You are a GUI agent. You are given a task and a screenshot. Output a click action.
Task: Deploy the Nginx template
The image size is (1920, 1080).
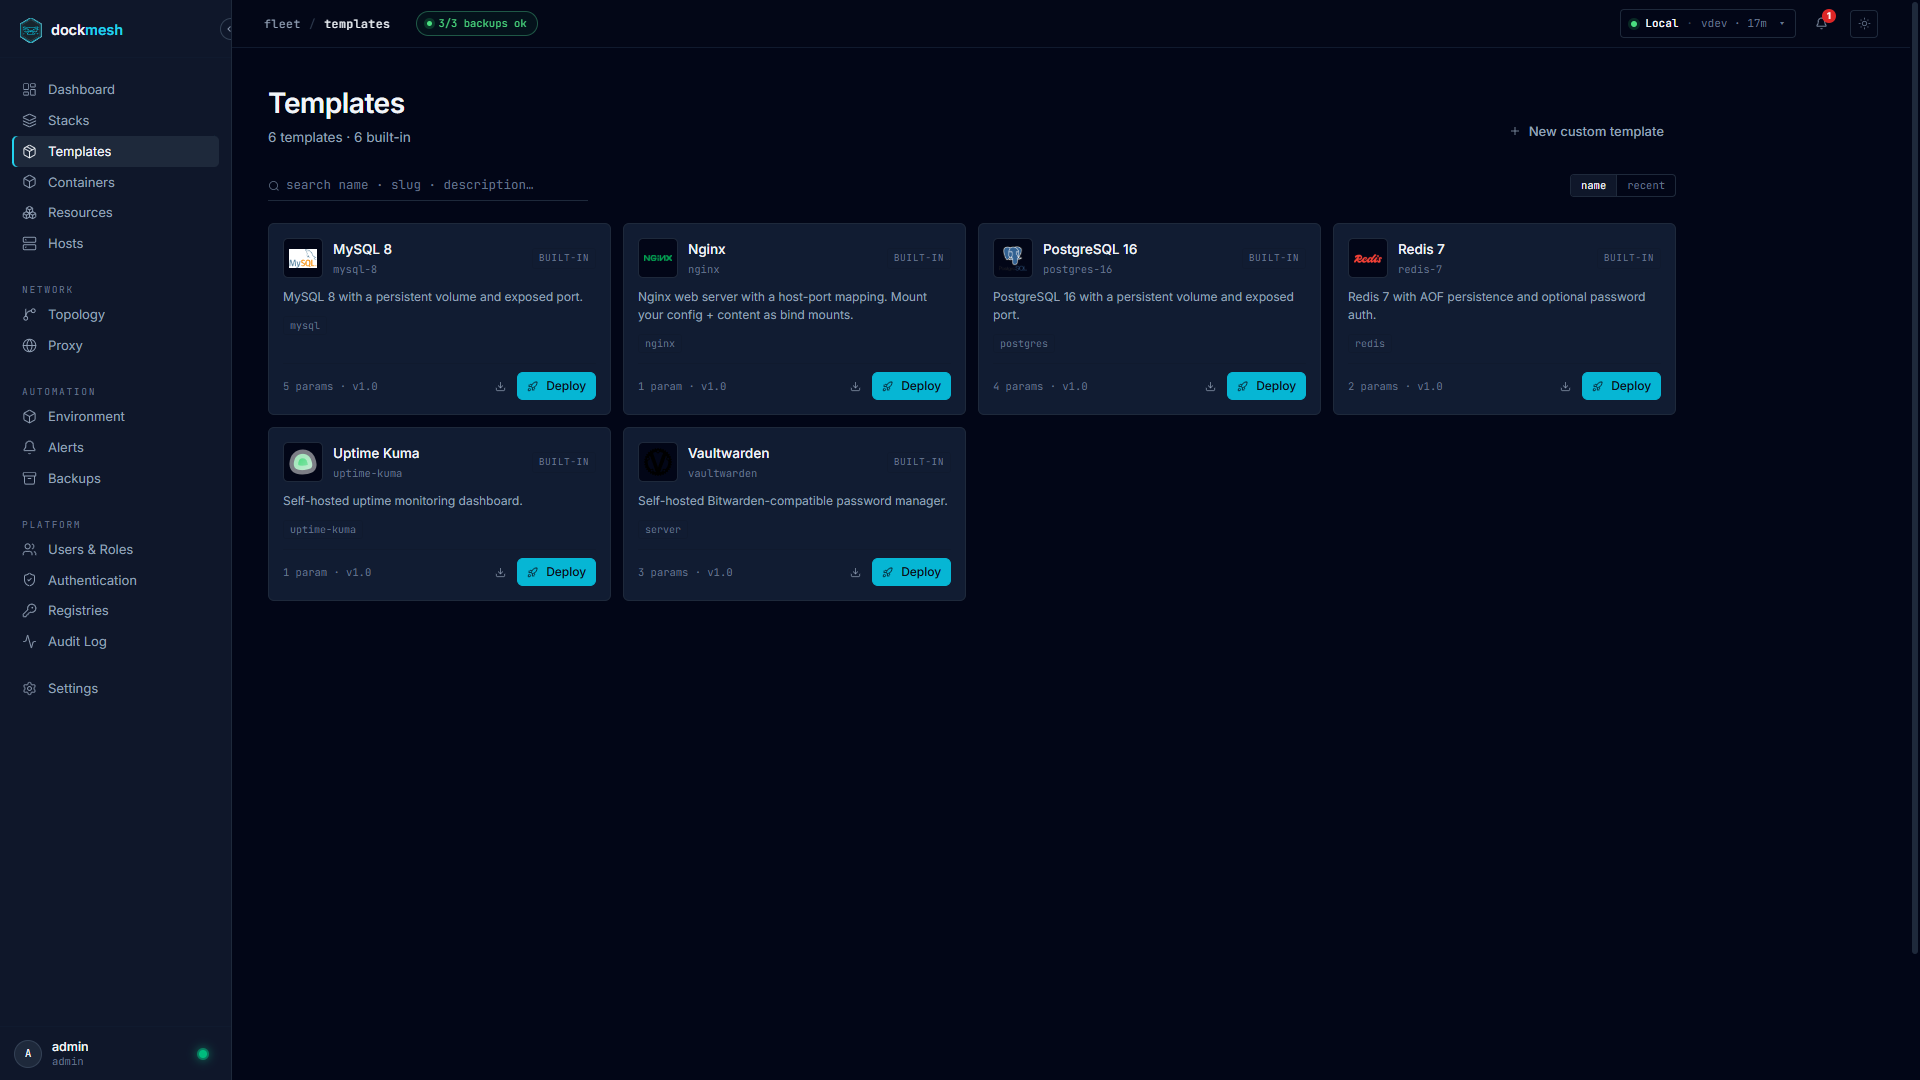point(911,387)
